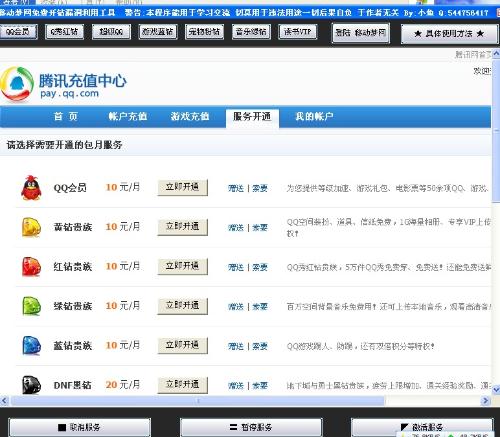Click the yellow diamond icon for 黄钻贵族
The width and height of the screenshot is (500, 437).
[x=31, y=227]
